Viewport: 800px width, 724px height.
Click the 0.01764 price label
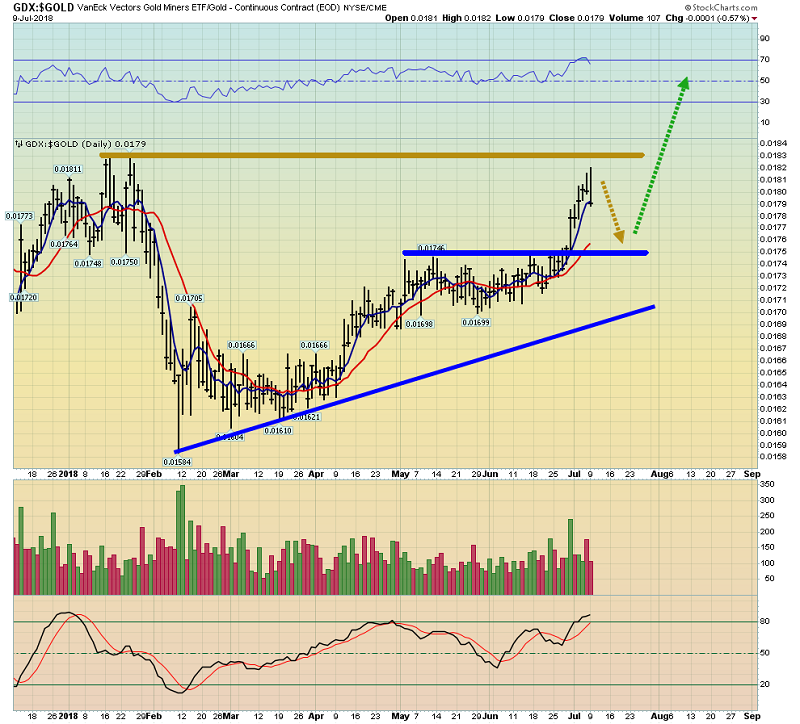[x=64, y=244]
